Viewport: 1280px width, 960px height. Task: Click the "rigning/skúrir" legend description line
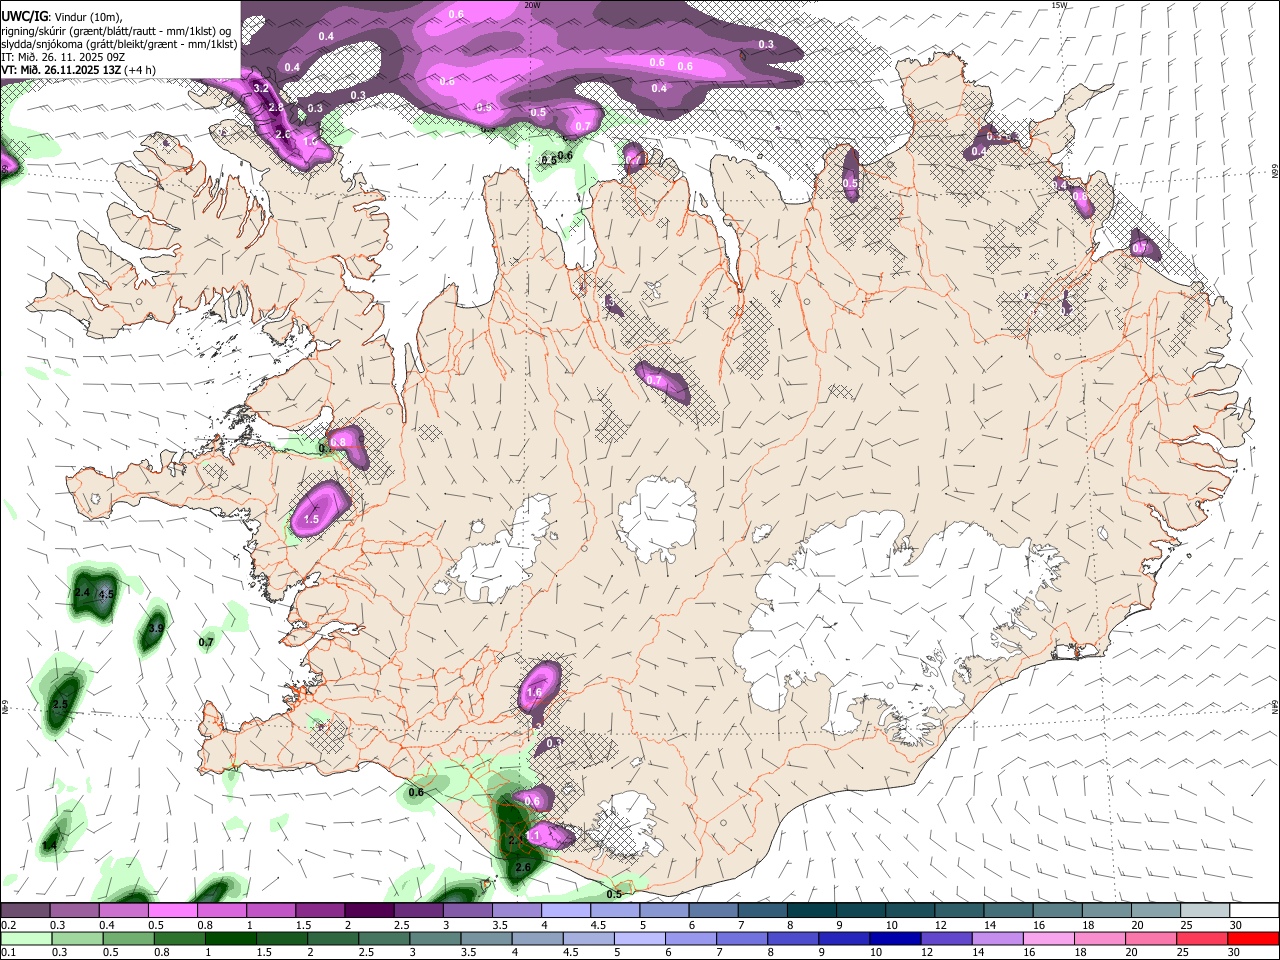tap(116, 31)
